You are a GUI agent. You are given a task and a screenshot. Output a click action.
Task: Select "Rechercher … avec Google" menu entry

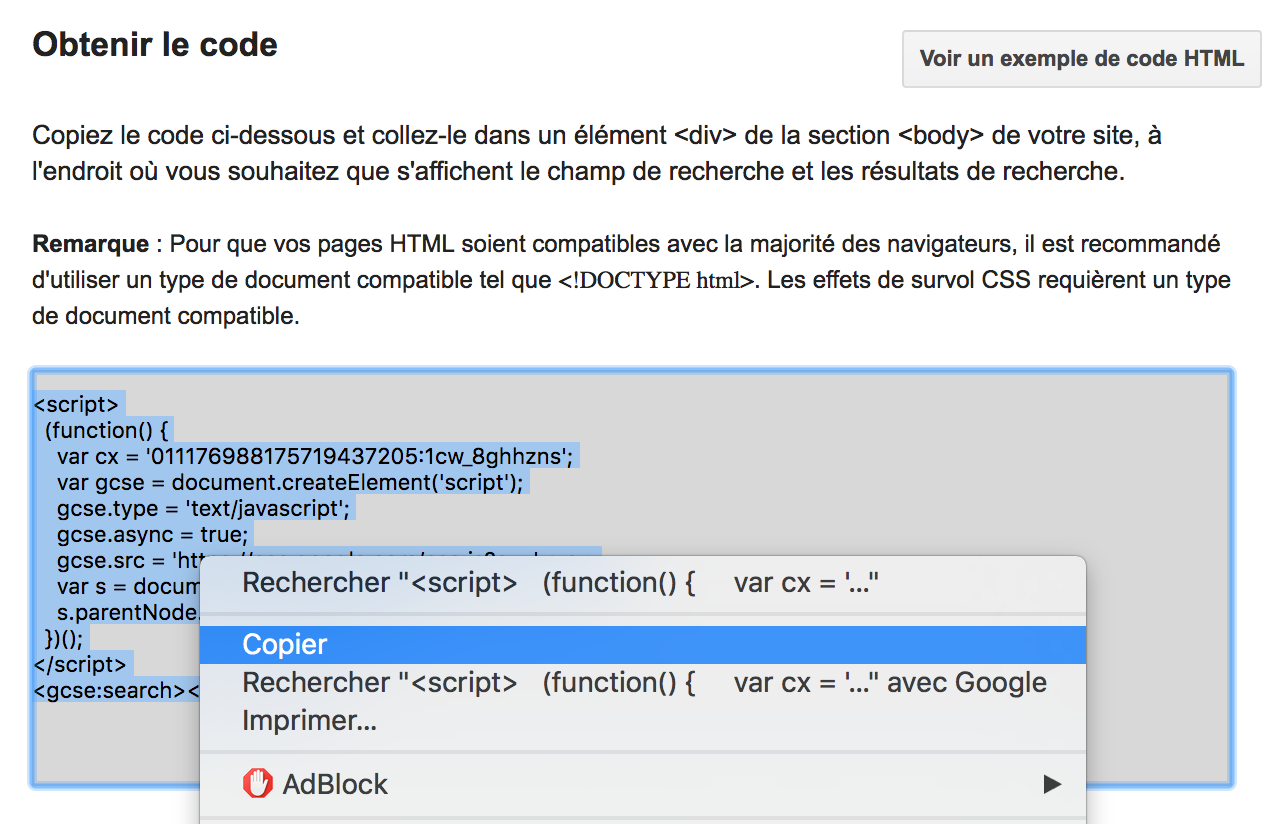coord(643,682)
